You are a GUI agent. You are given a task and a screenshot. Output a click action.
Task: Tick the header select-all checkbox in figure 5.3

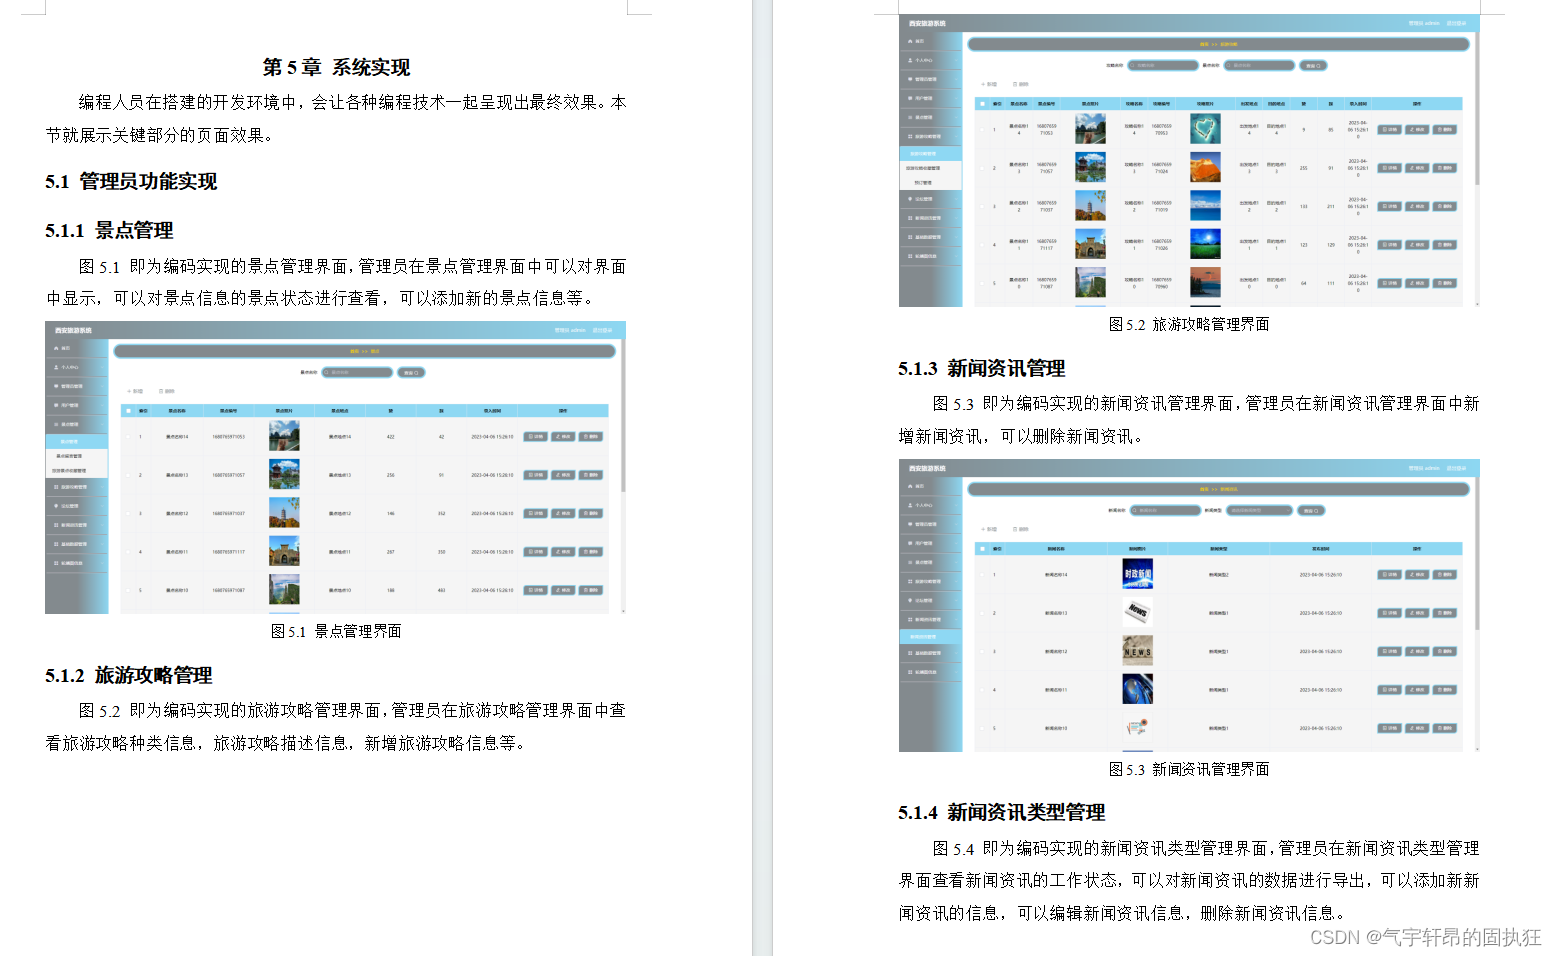click(982, 548)
